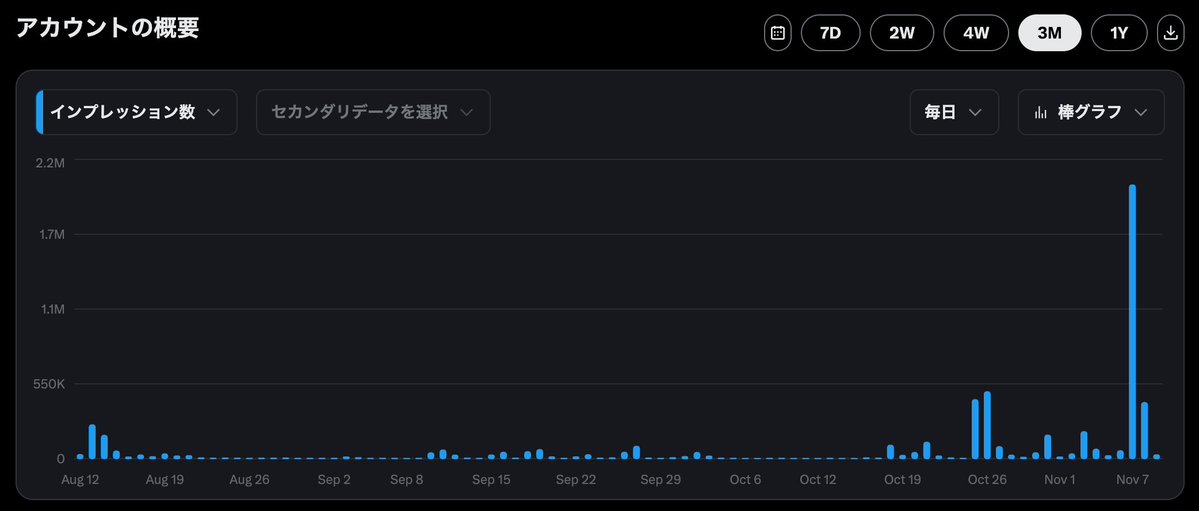Select the 4W time range

click(976, 33)
